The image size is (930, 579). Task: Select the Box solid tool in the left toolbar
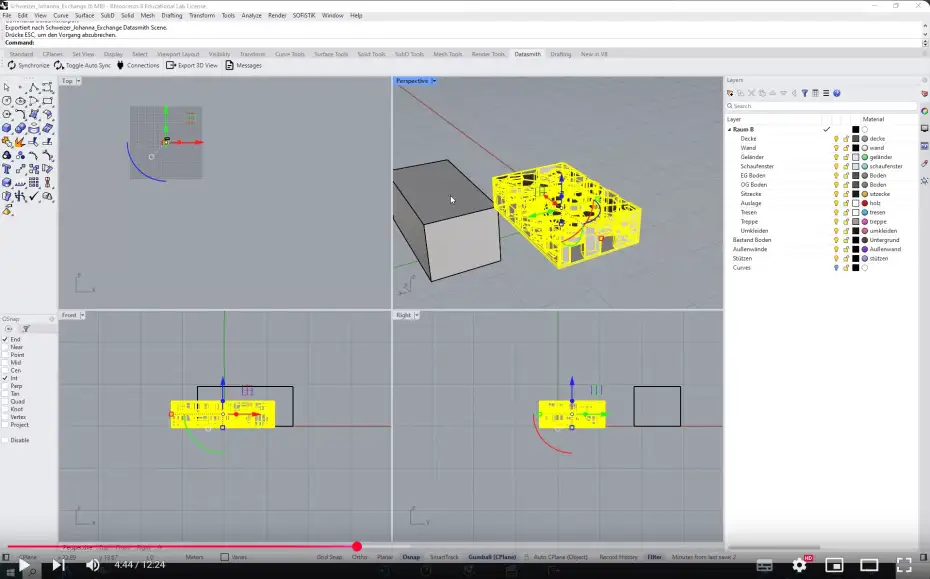tap(8, 128)
